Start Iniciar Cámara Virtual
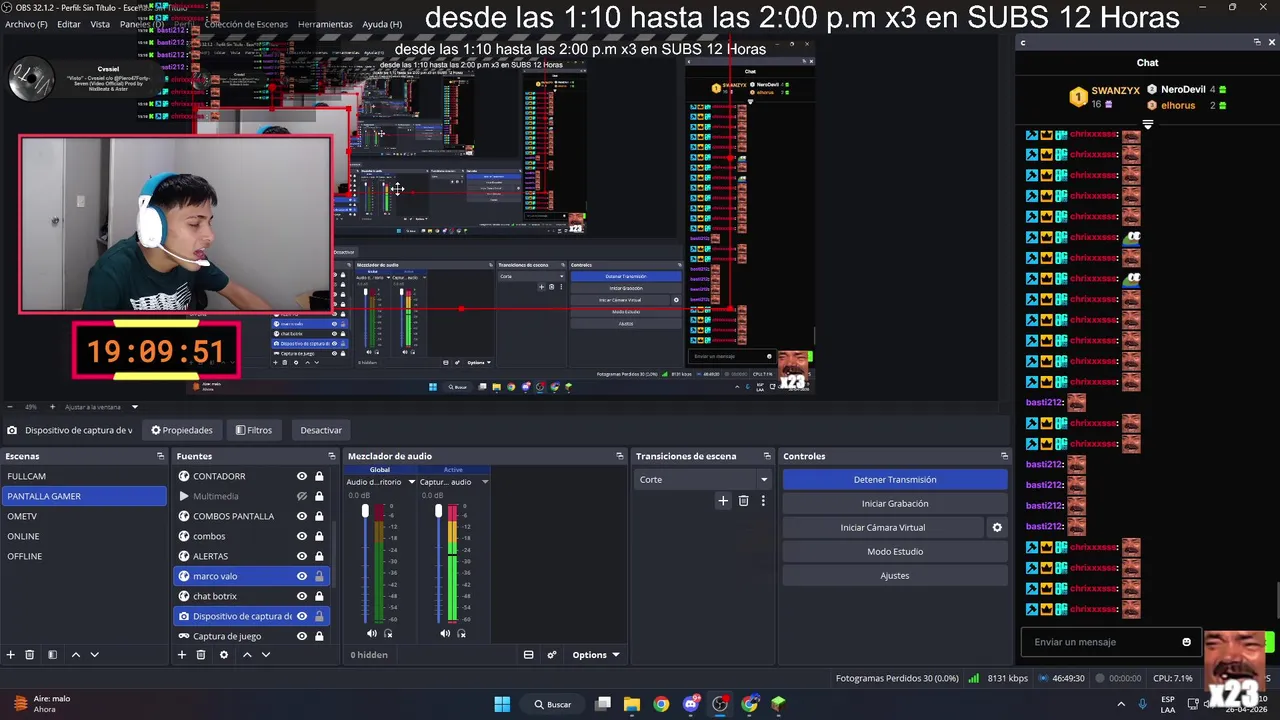The height and width of the screenshot is (720, 1280). point(883,528)
